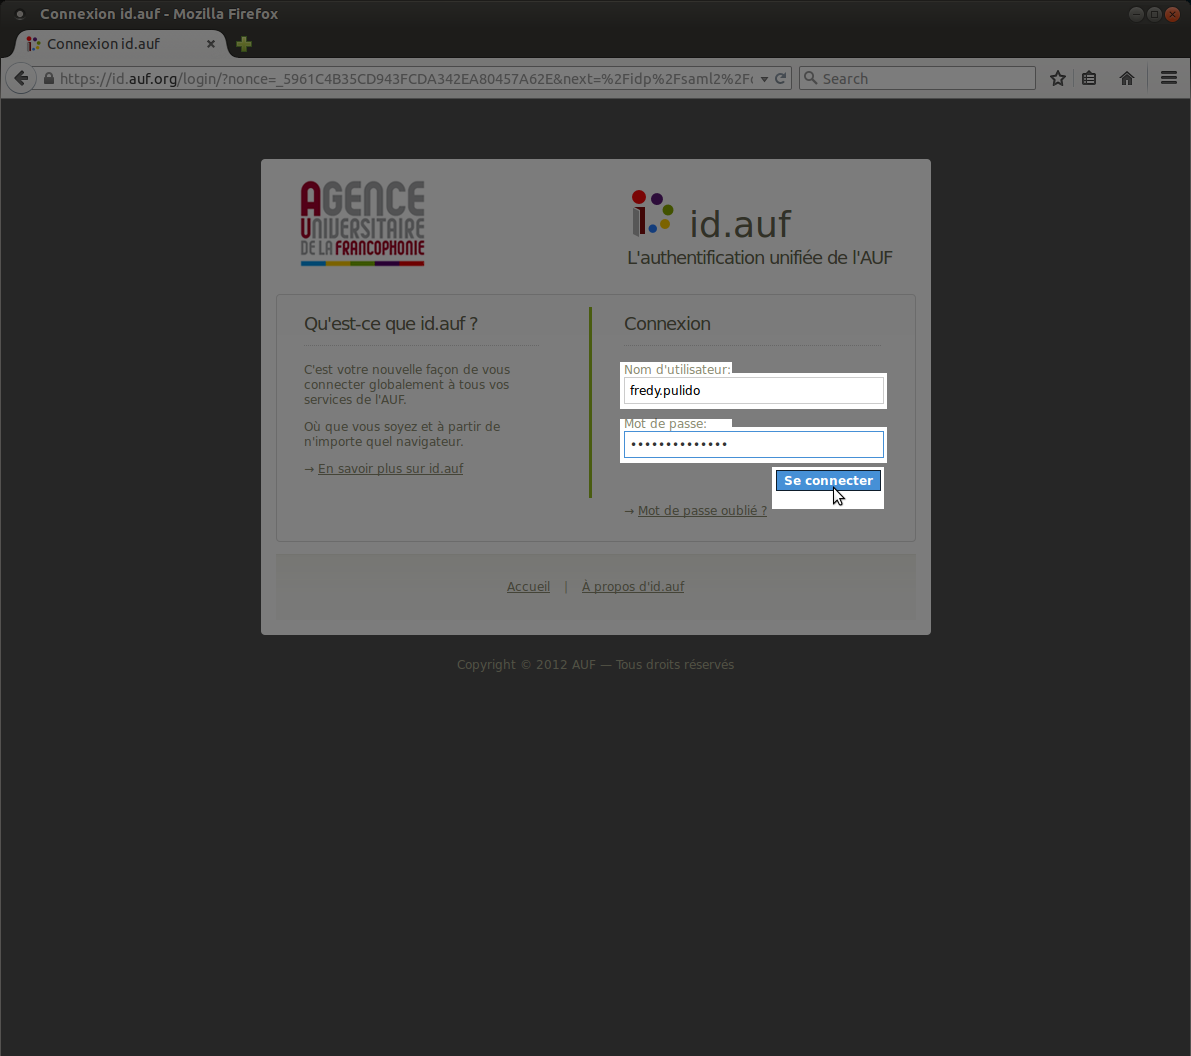Close the Connexion id.auf tab
This screenshot has height=1056, width=1191.
211,44
